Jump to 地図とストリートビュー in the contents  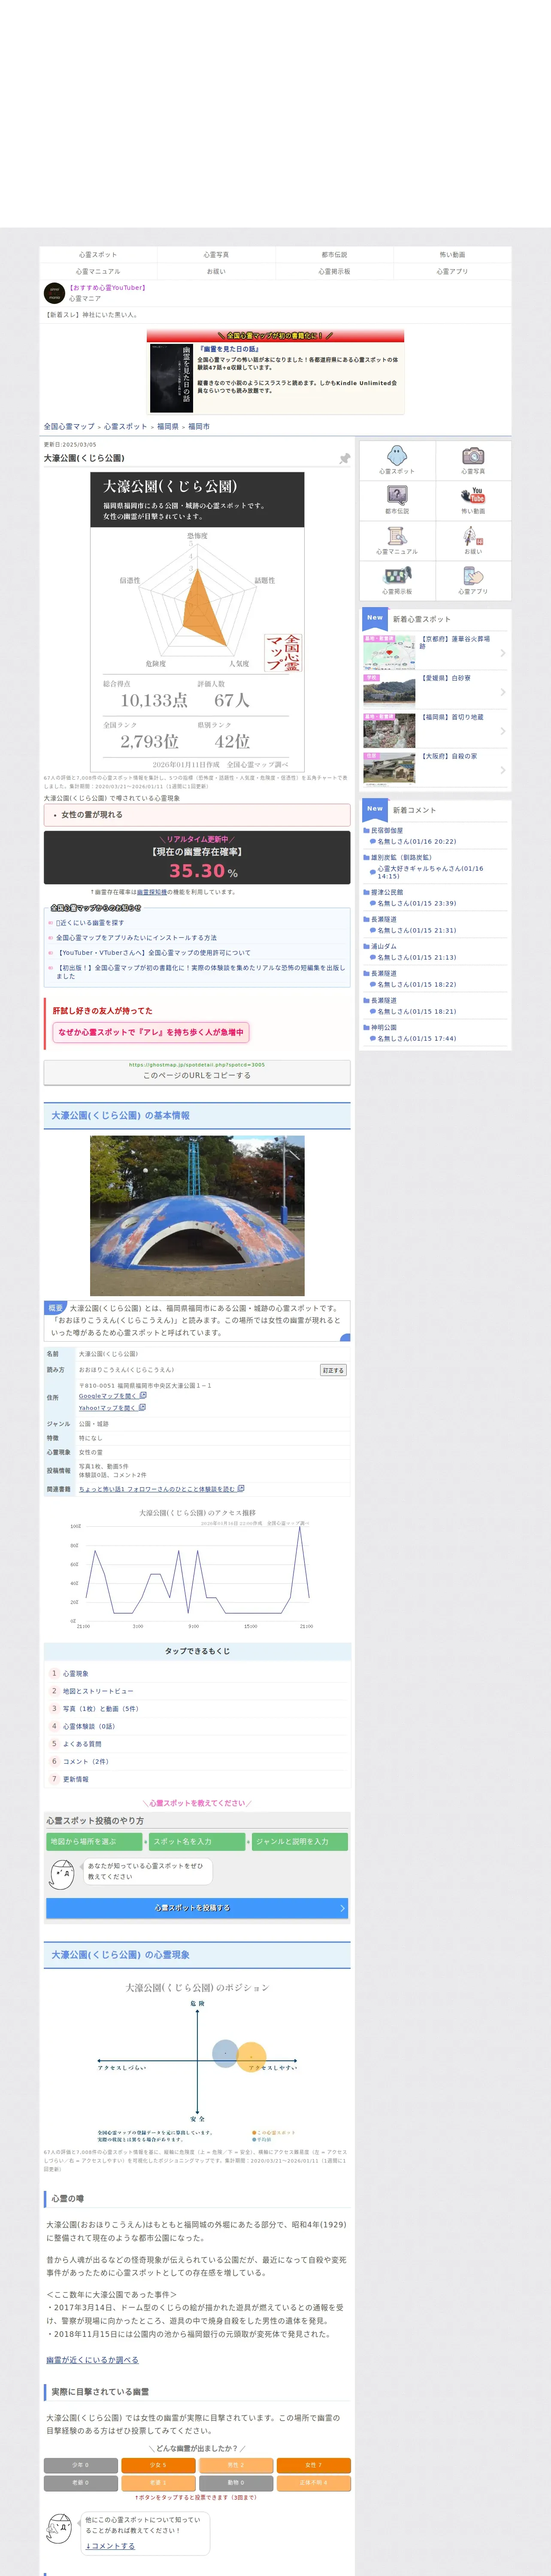click(x=98, y=1691)
